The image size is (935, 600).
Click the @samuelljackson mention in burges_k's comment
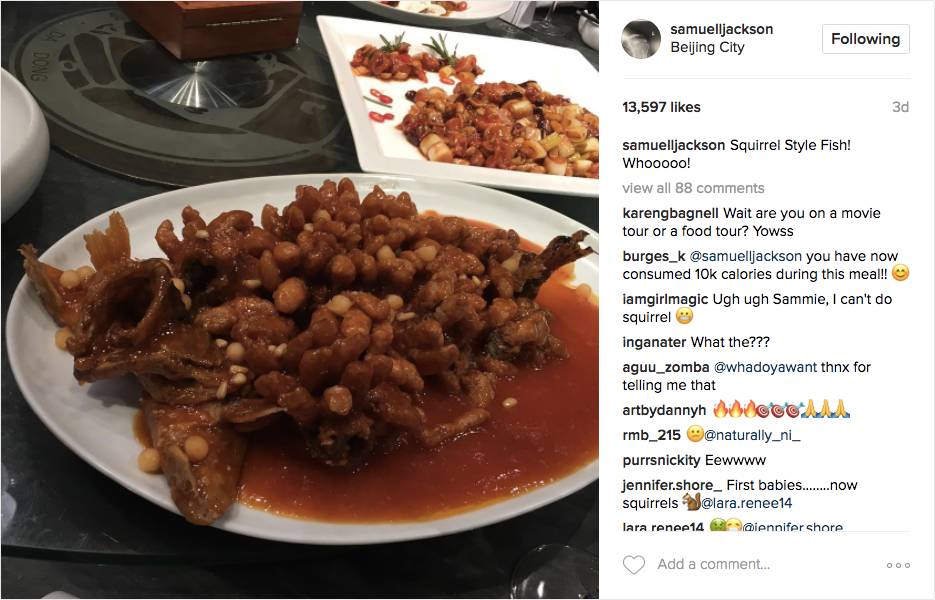coord(745,256)
